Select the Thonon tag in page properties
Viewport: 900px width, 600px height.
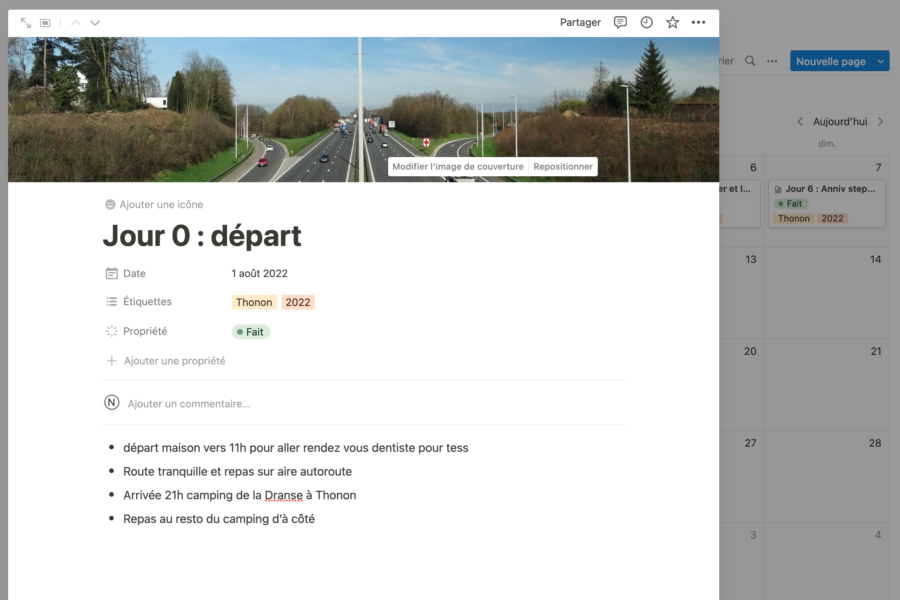[254, 302]
